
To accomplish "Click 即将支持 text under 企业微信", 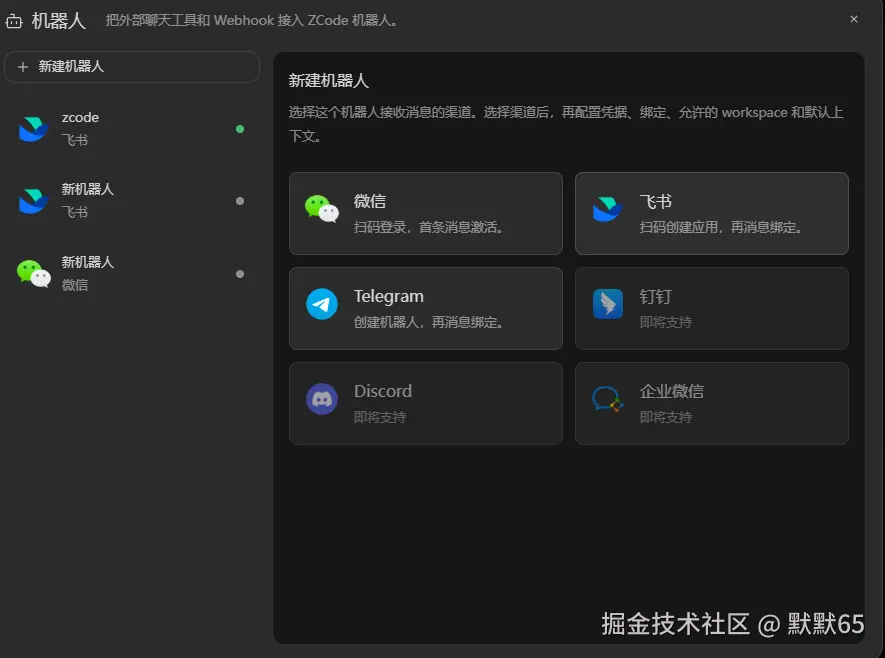I will pyautogui.click(x=665, y=417).
